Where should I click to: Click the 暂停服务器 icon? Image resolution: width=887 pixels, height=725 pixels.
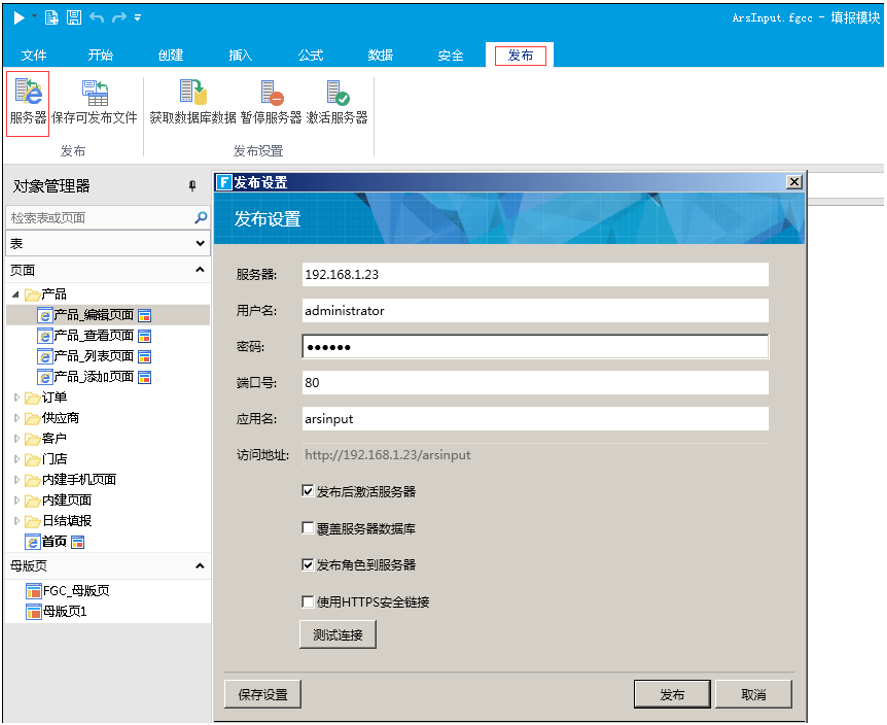click(x=271, y=95)
